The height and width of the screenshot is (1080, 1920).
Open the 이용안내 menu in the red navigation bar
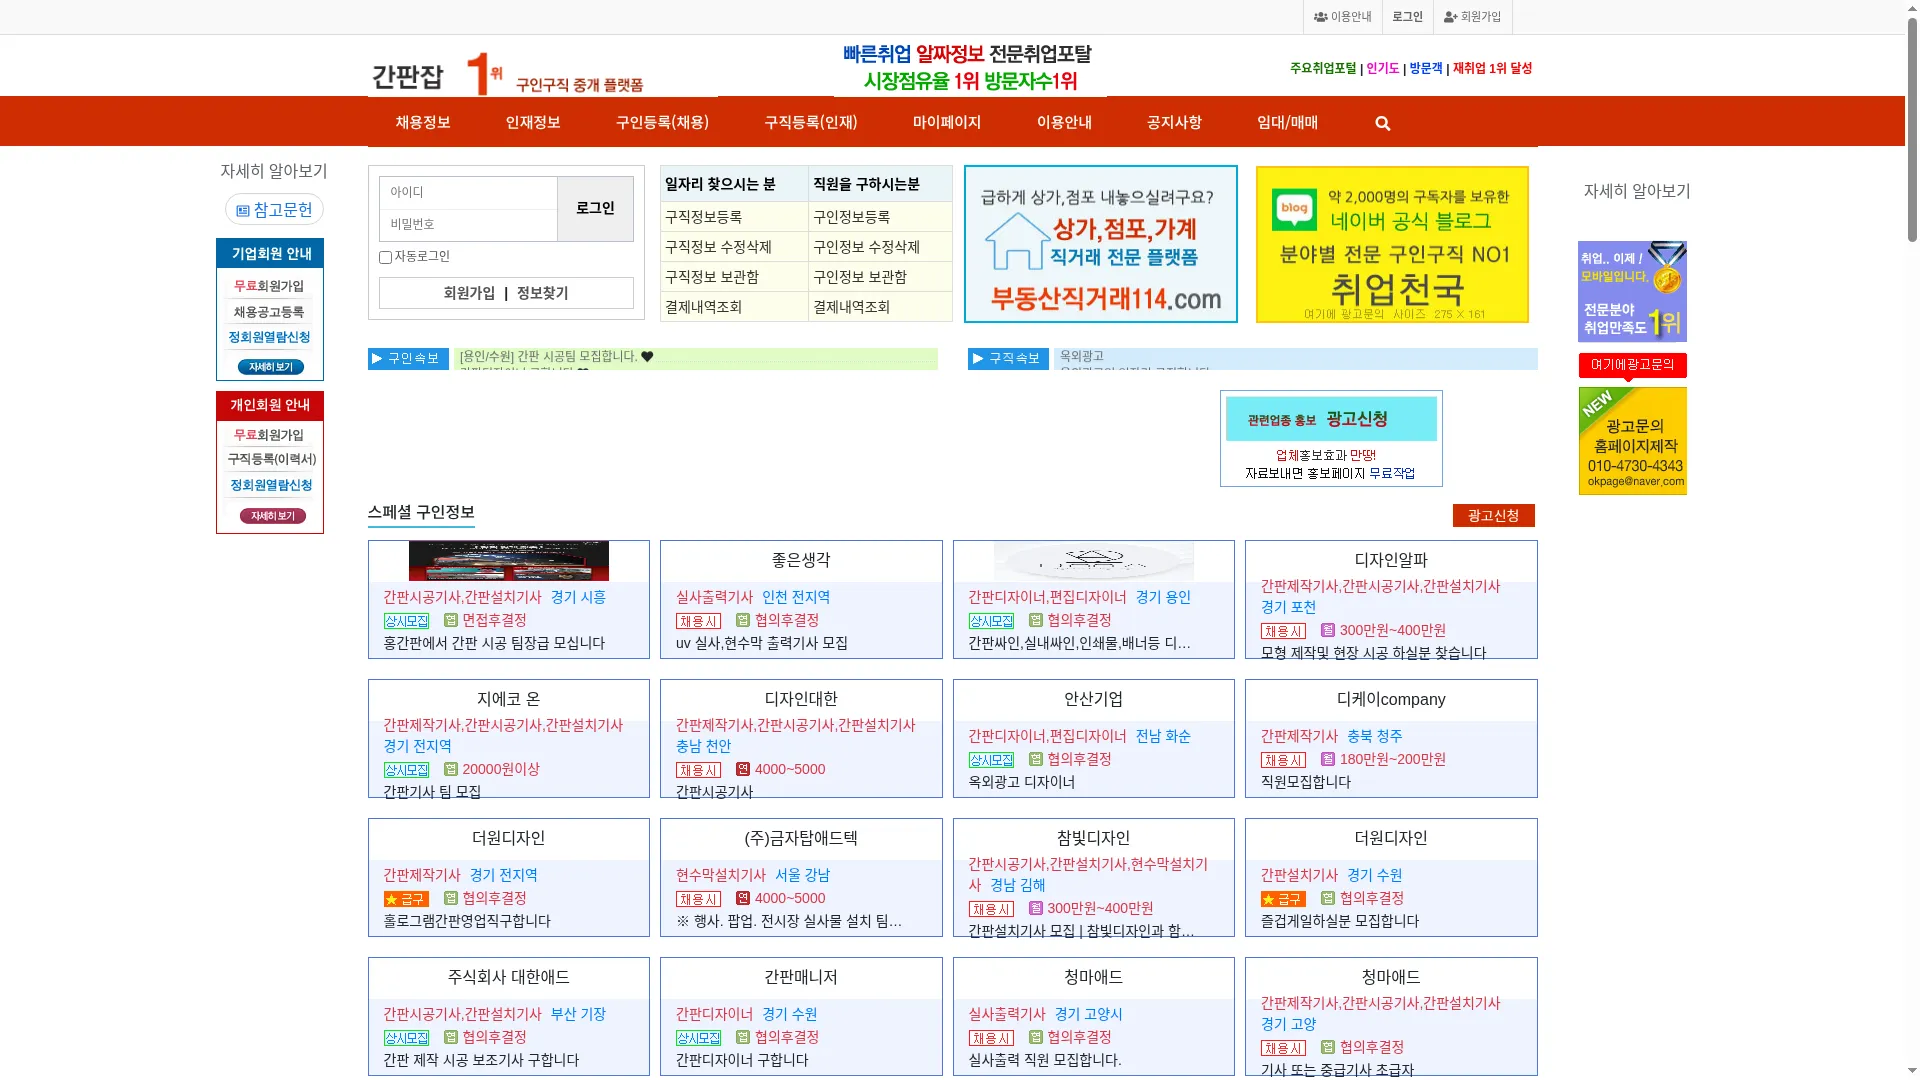point(1064,122)
